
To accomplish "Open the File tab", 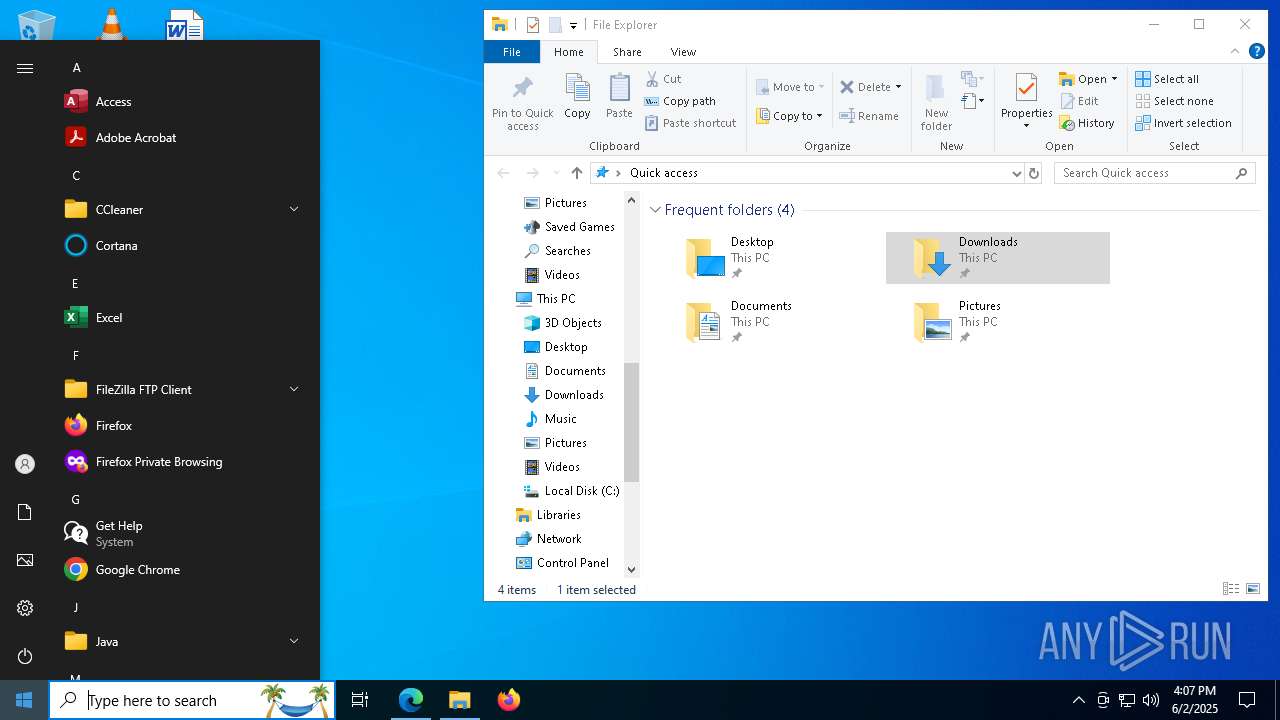I will pos(511,52).
